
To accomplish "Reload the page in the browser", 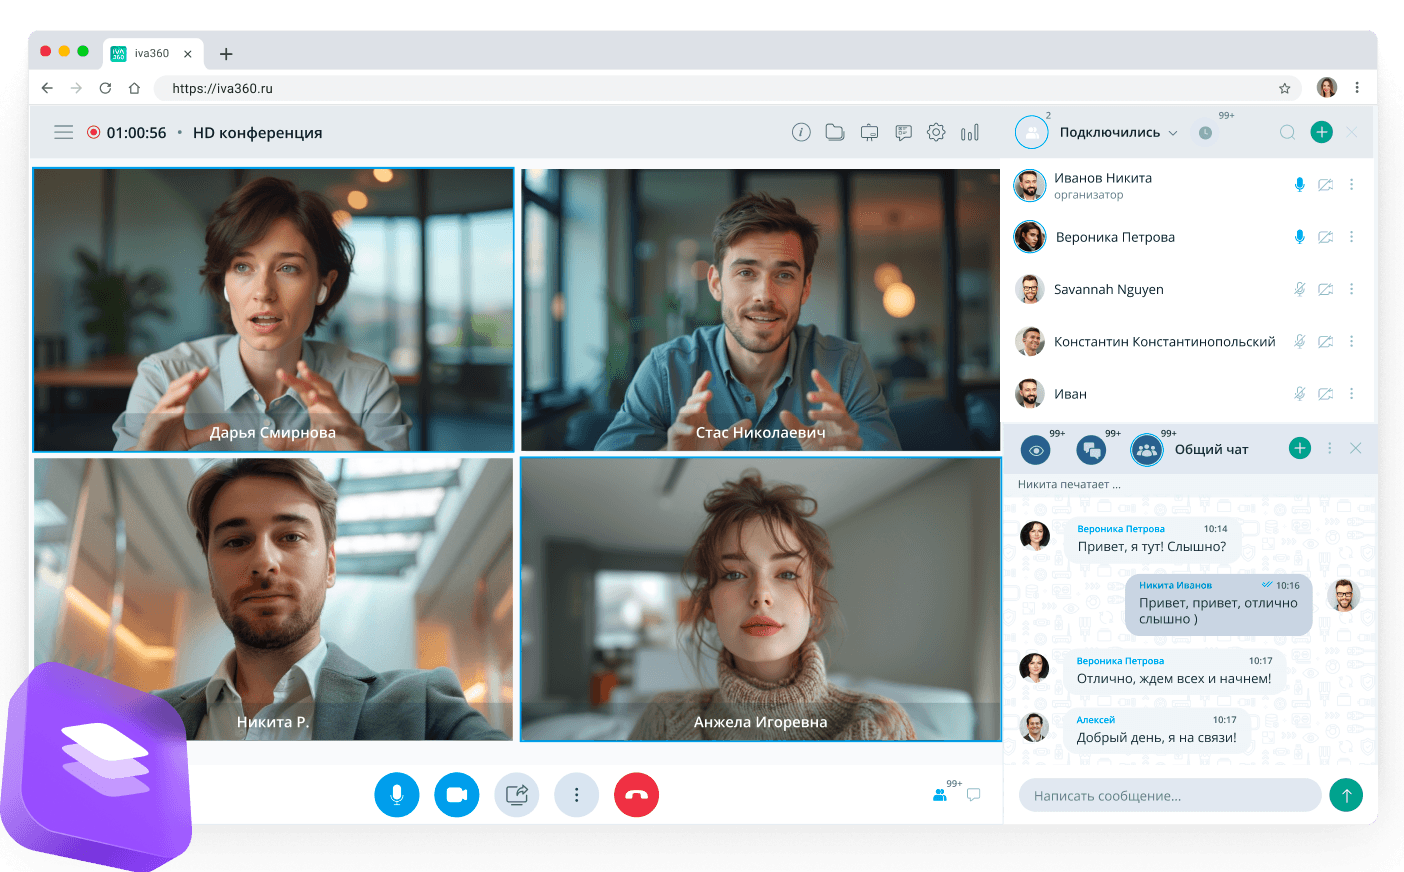I will 105,88.
